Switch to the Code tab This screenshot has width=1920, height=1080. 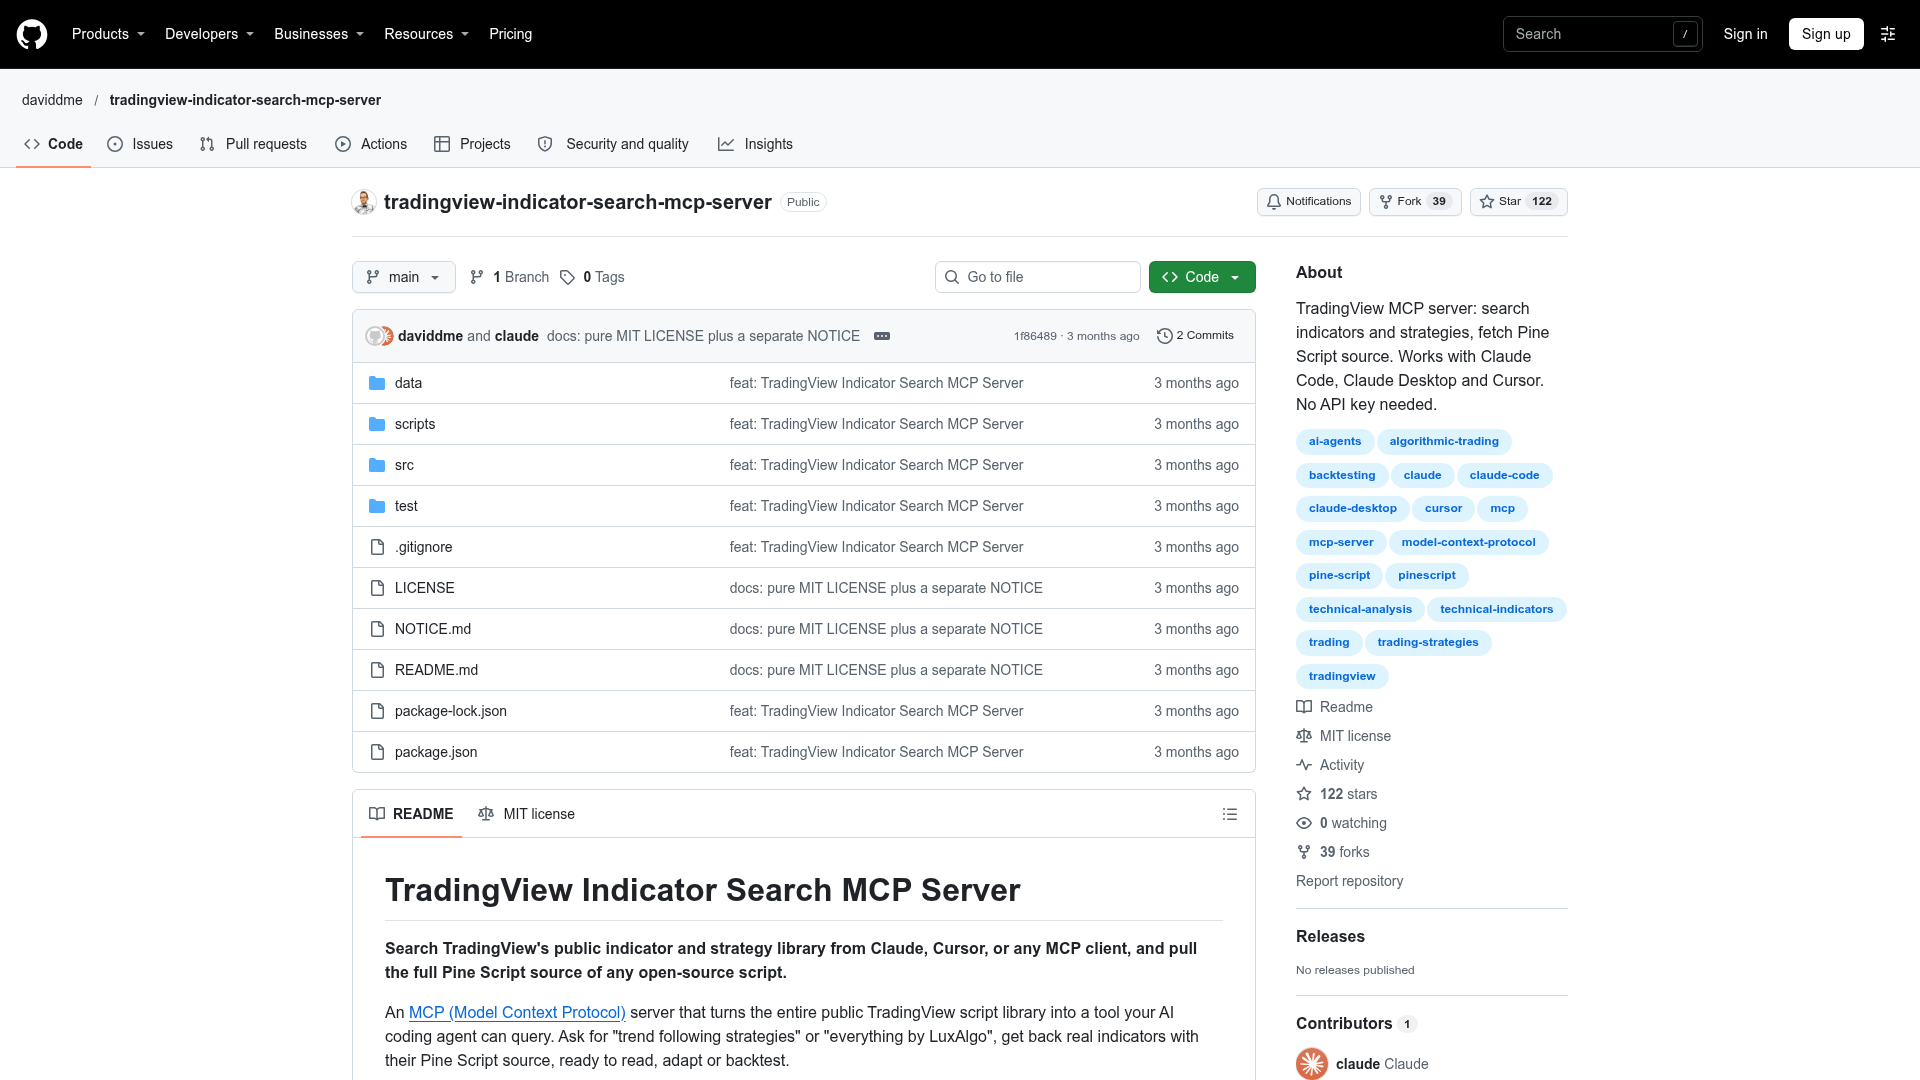click(54, 144)
